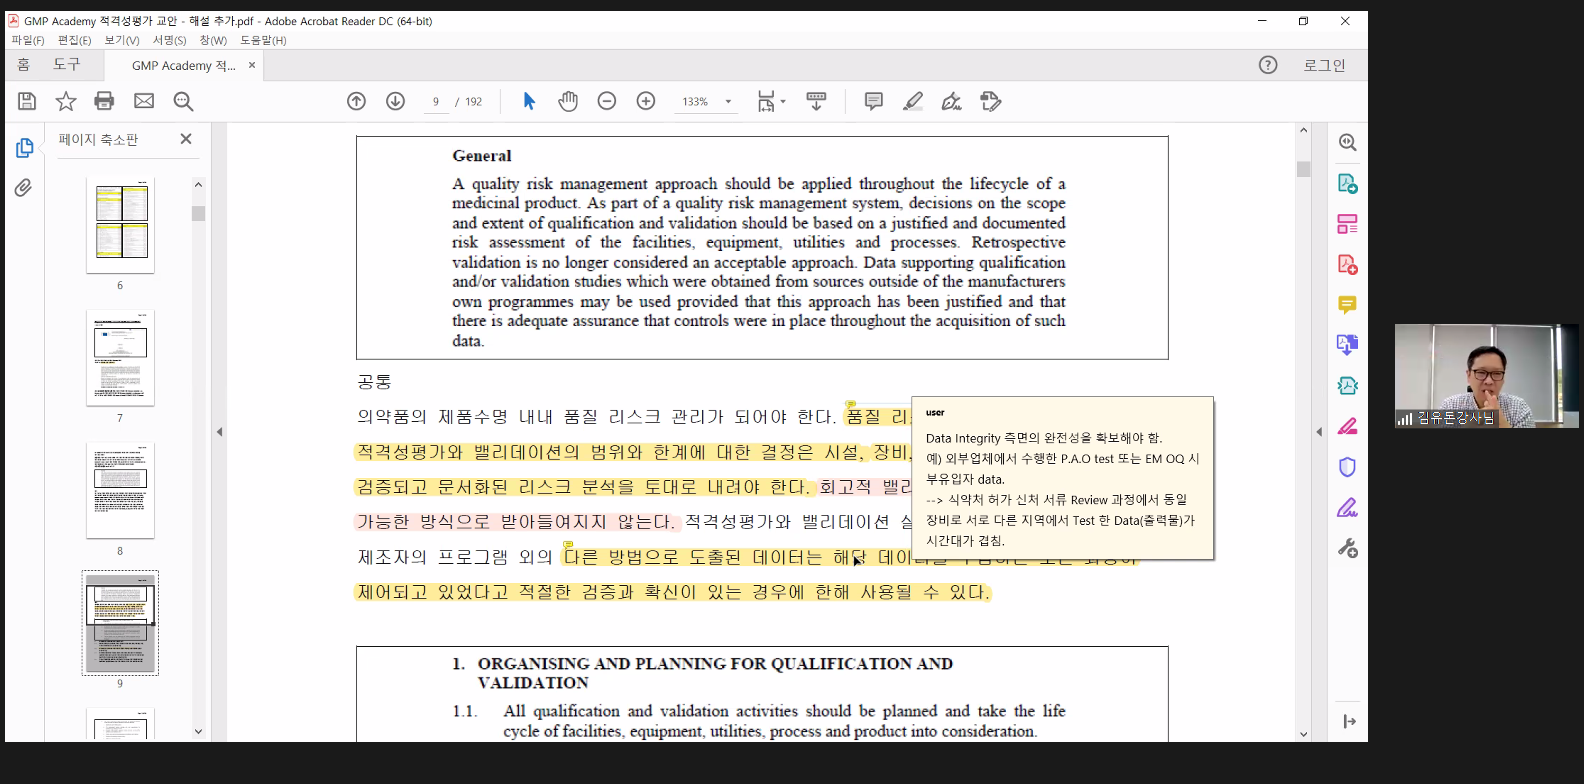1584x784 pixels.
Task: Zoom in with plus button
Action: [646, 101]
